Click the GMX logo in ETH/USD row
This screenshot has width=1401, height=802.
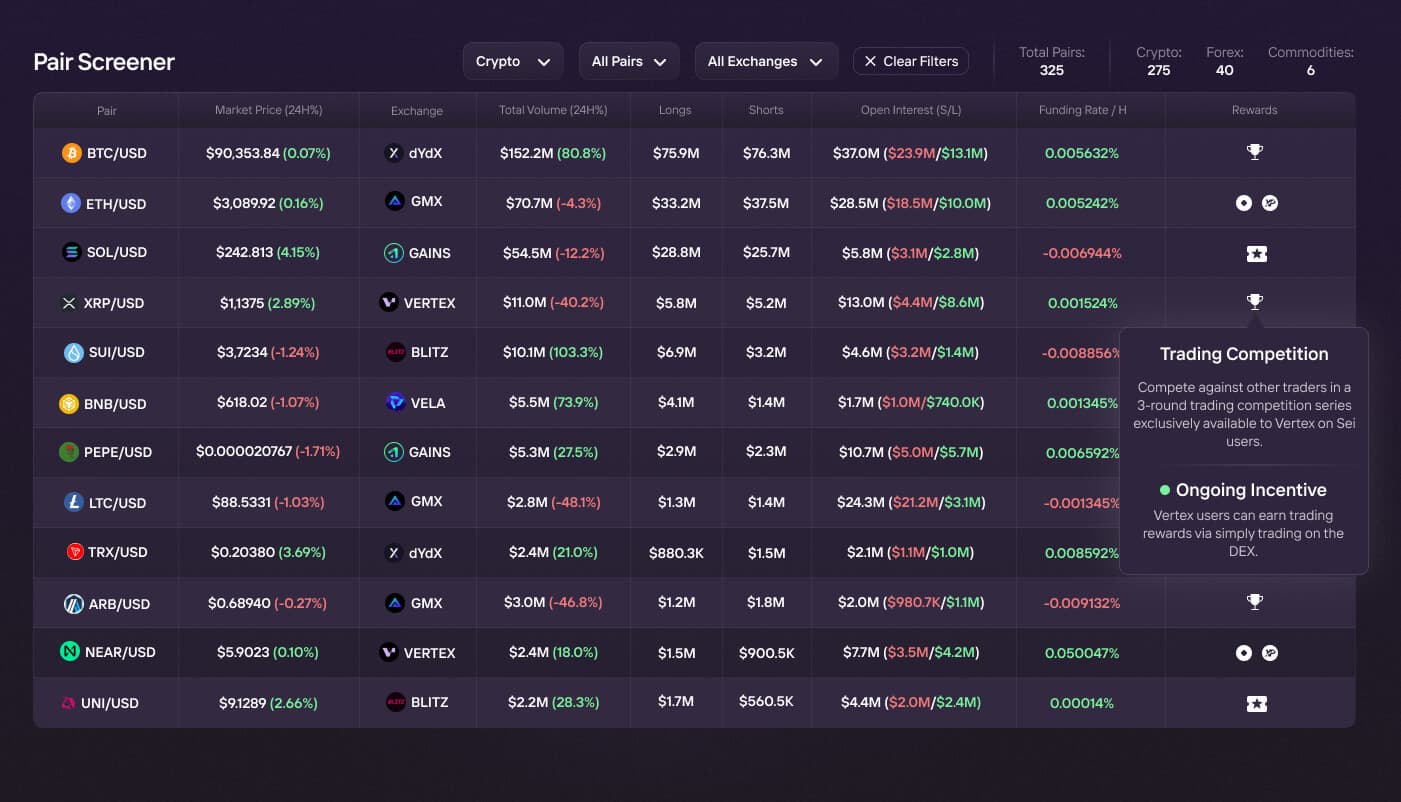tap(395, 201)
